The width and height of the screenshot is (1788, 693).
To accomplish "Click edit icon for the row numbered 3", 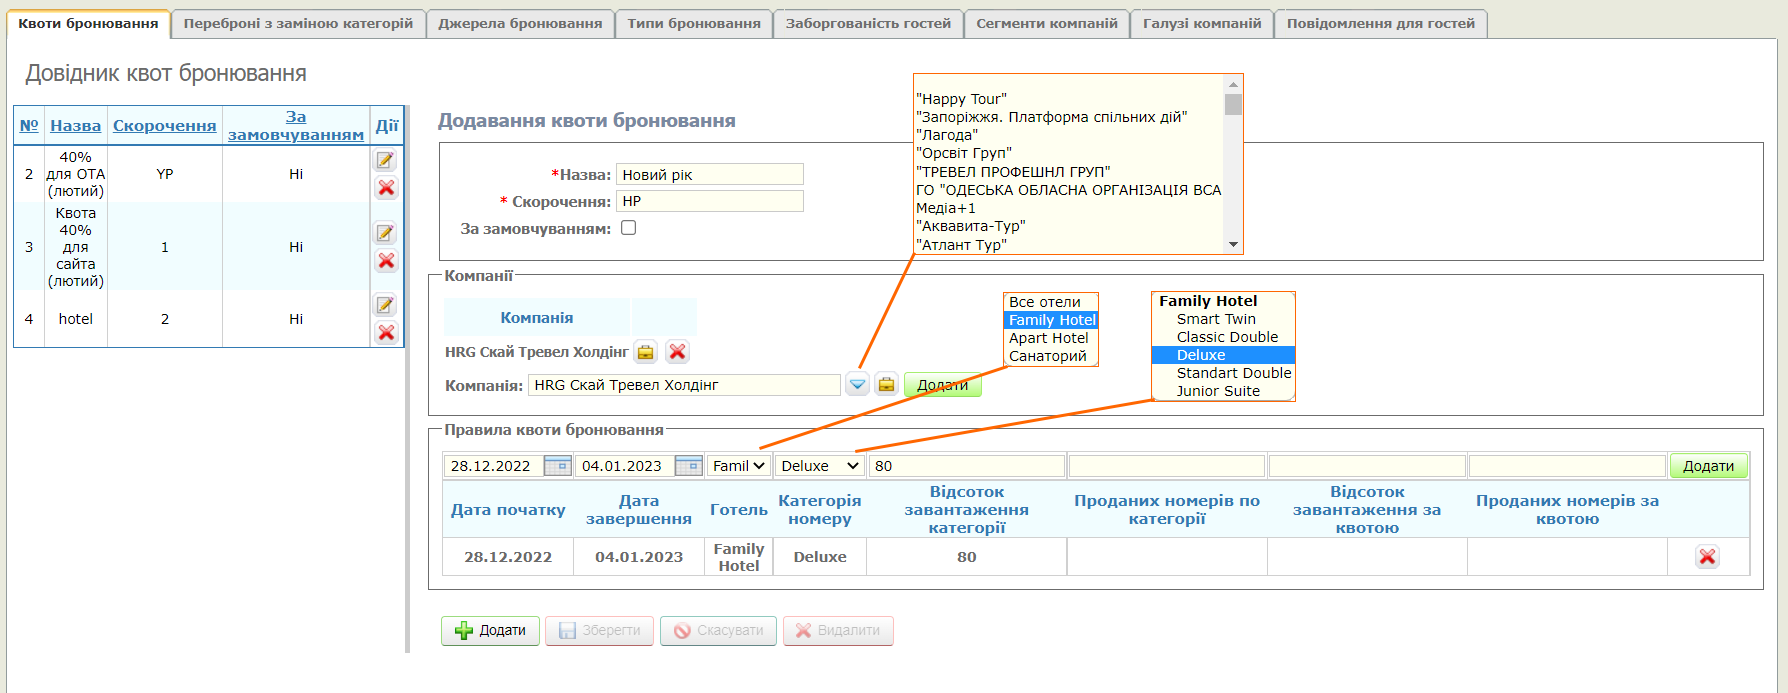I will click(385, 233).
